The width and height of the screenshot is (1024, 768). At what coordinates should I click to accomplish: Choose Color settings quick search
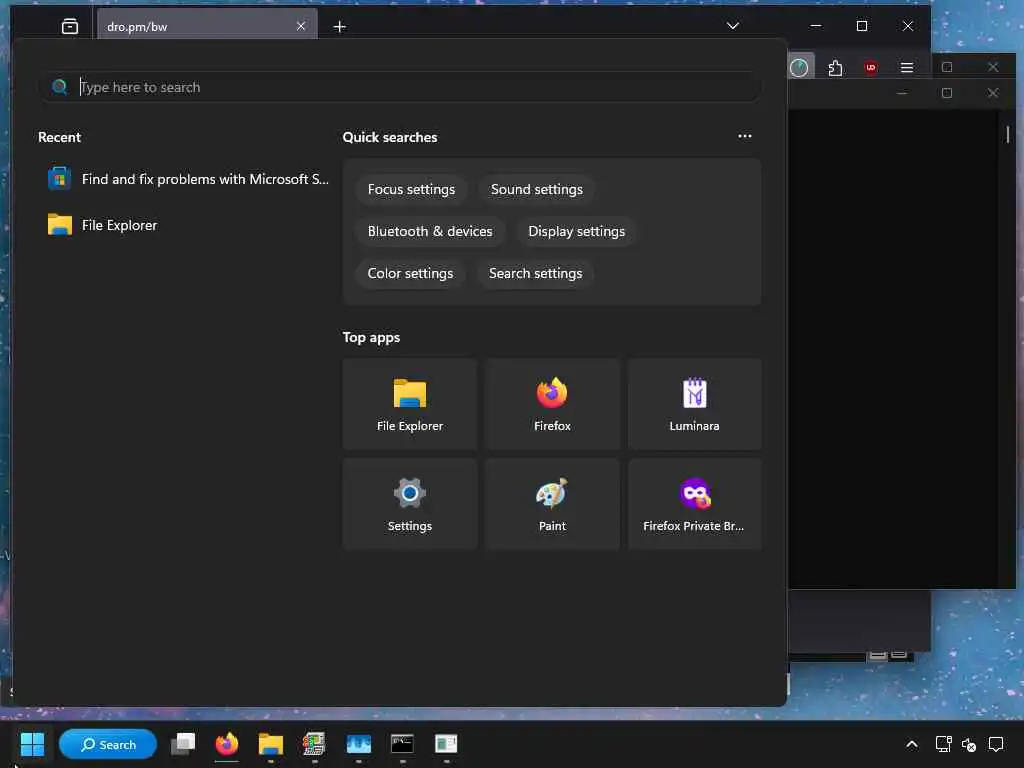(x=410, y=273)
